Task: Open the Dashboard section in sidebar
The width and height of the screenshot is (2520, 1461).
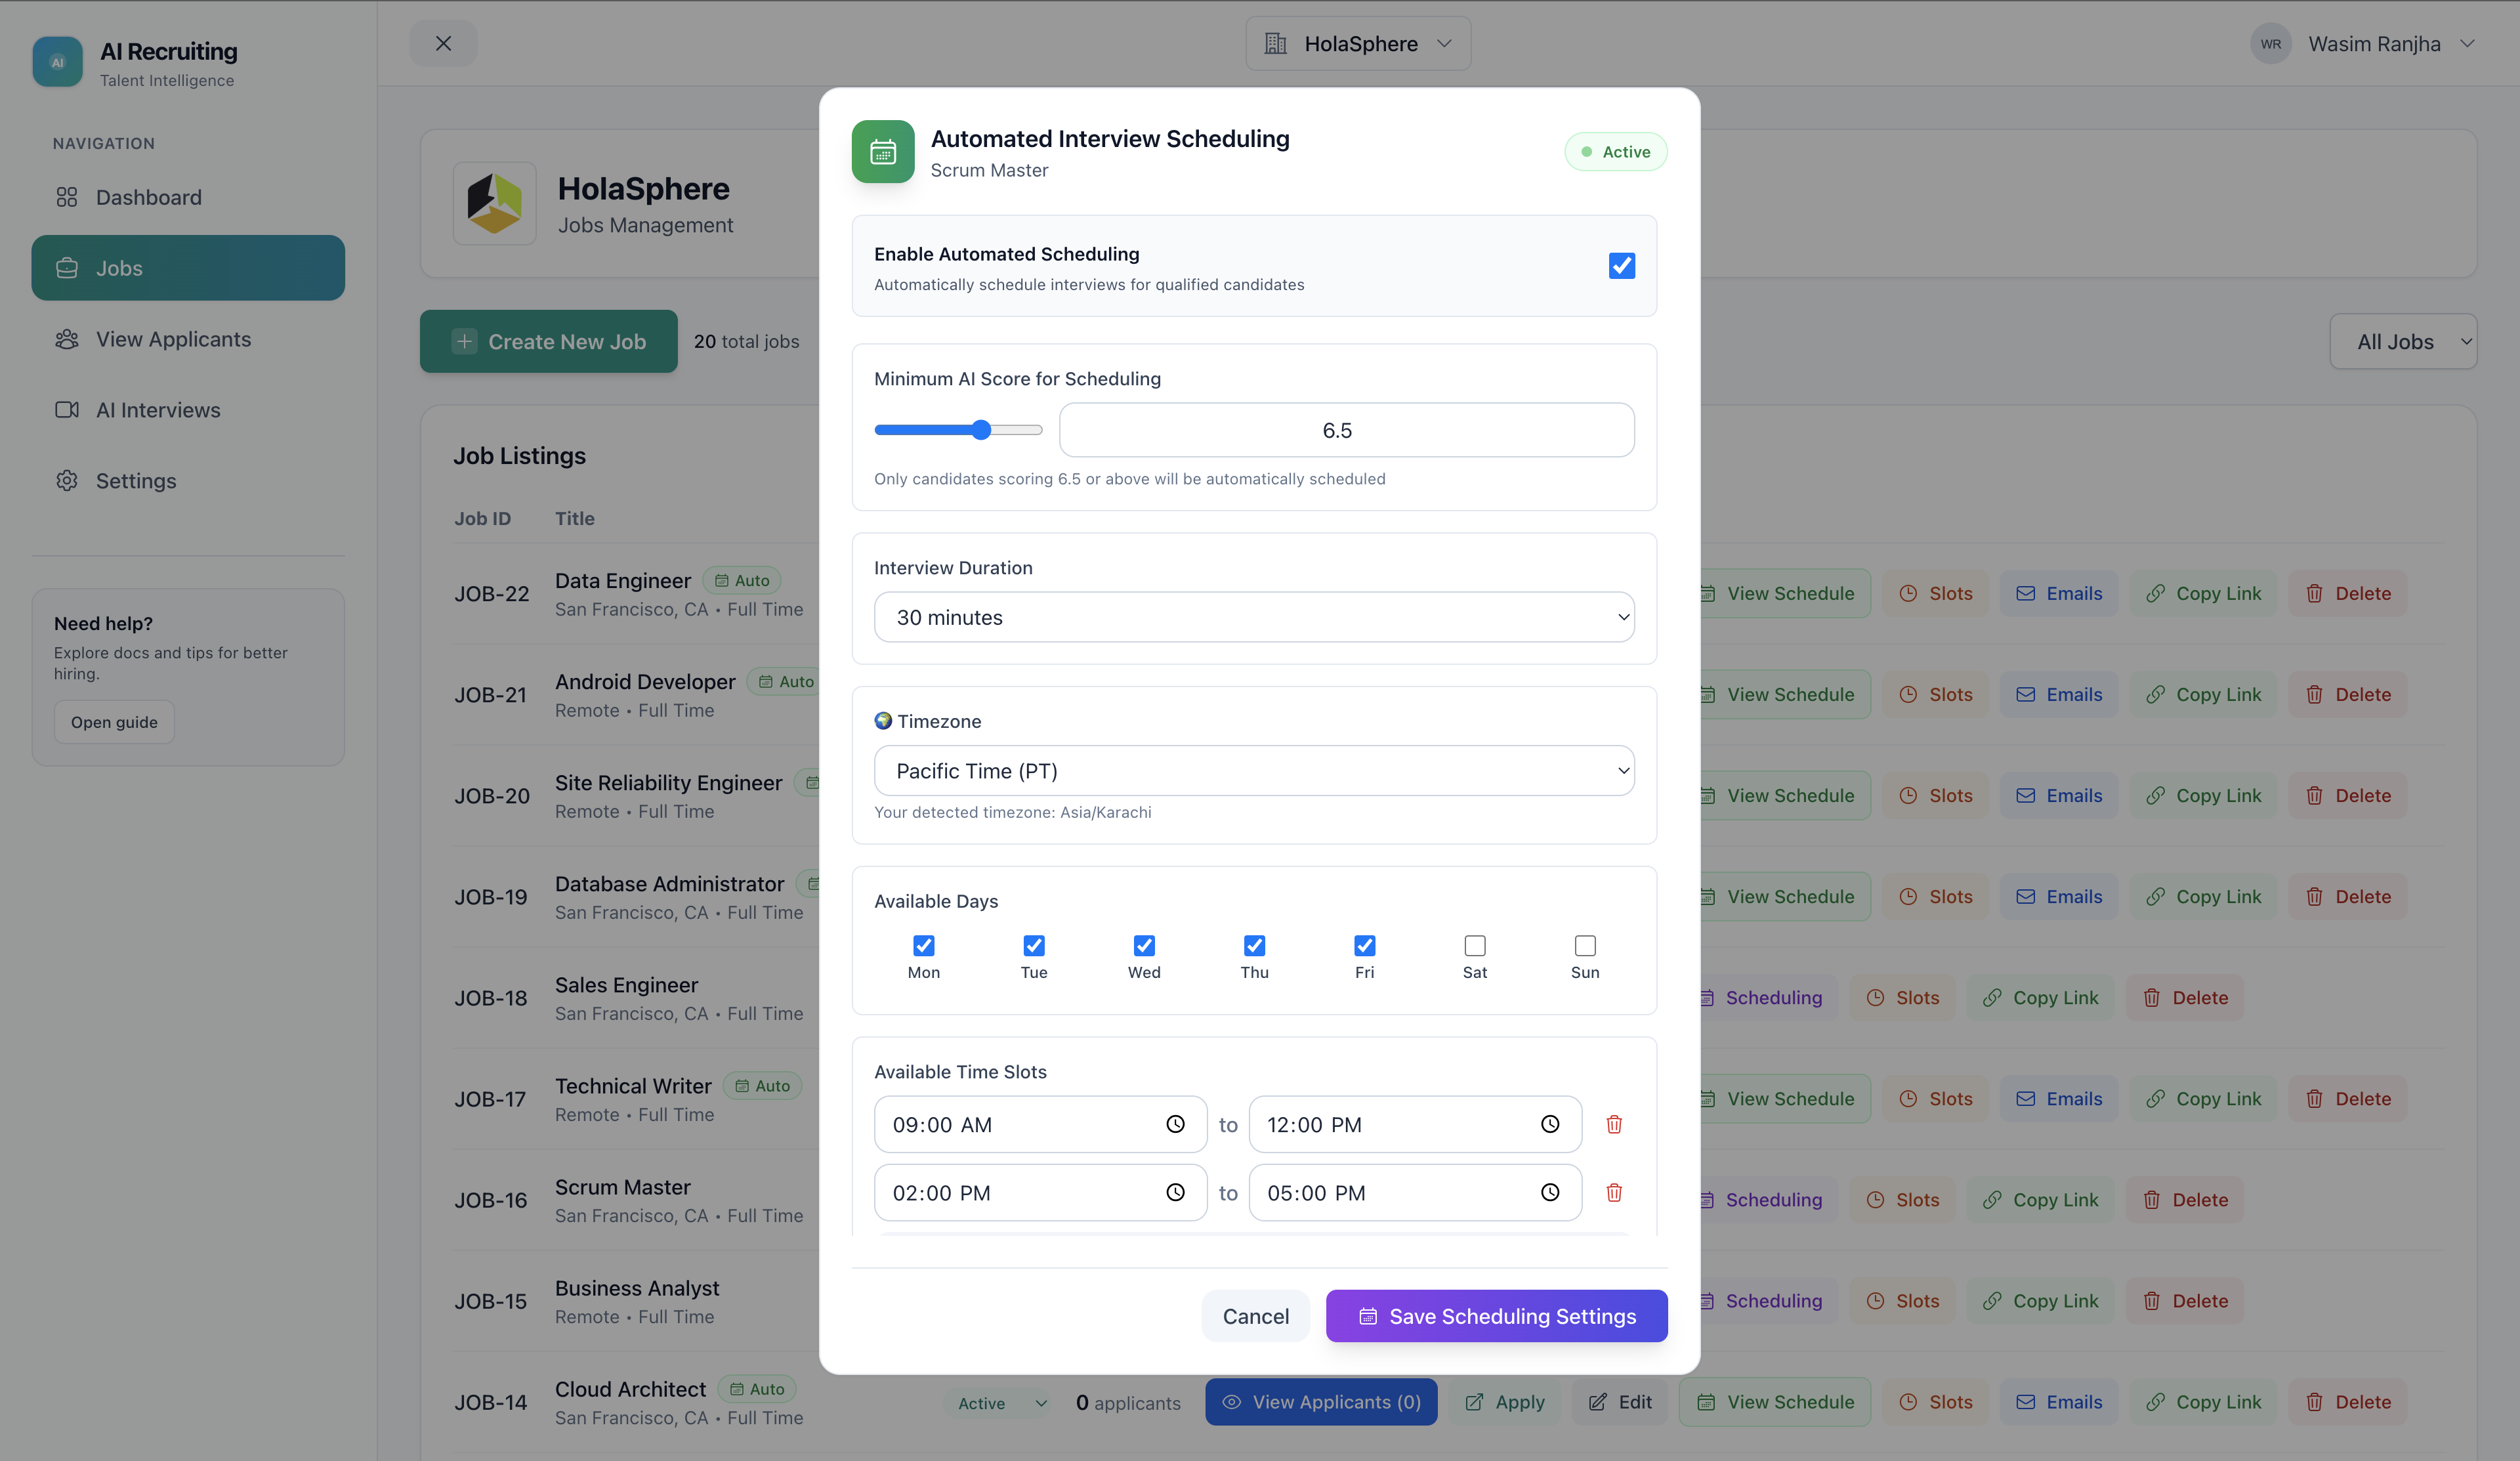Action: coord(148,197)
